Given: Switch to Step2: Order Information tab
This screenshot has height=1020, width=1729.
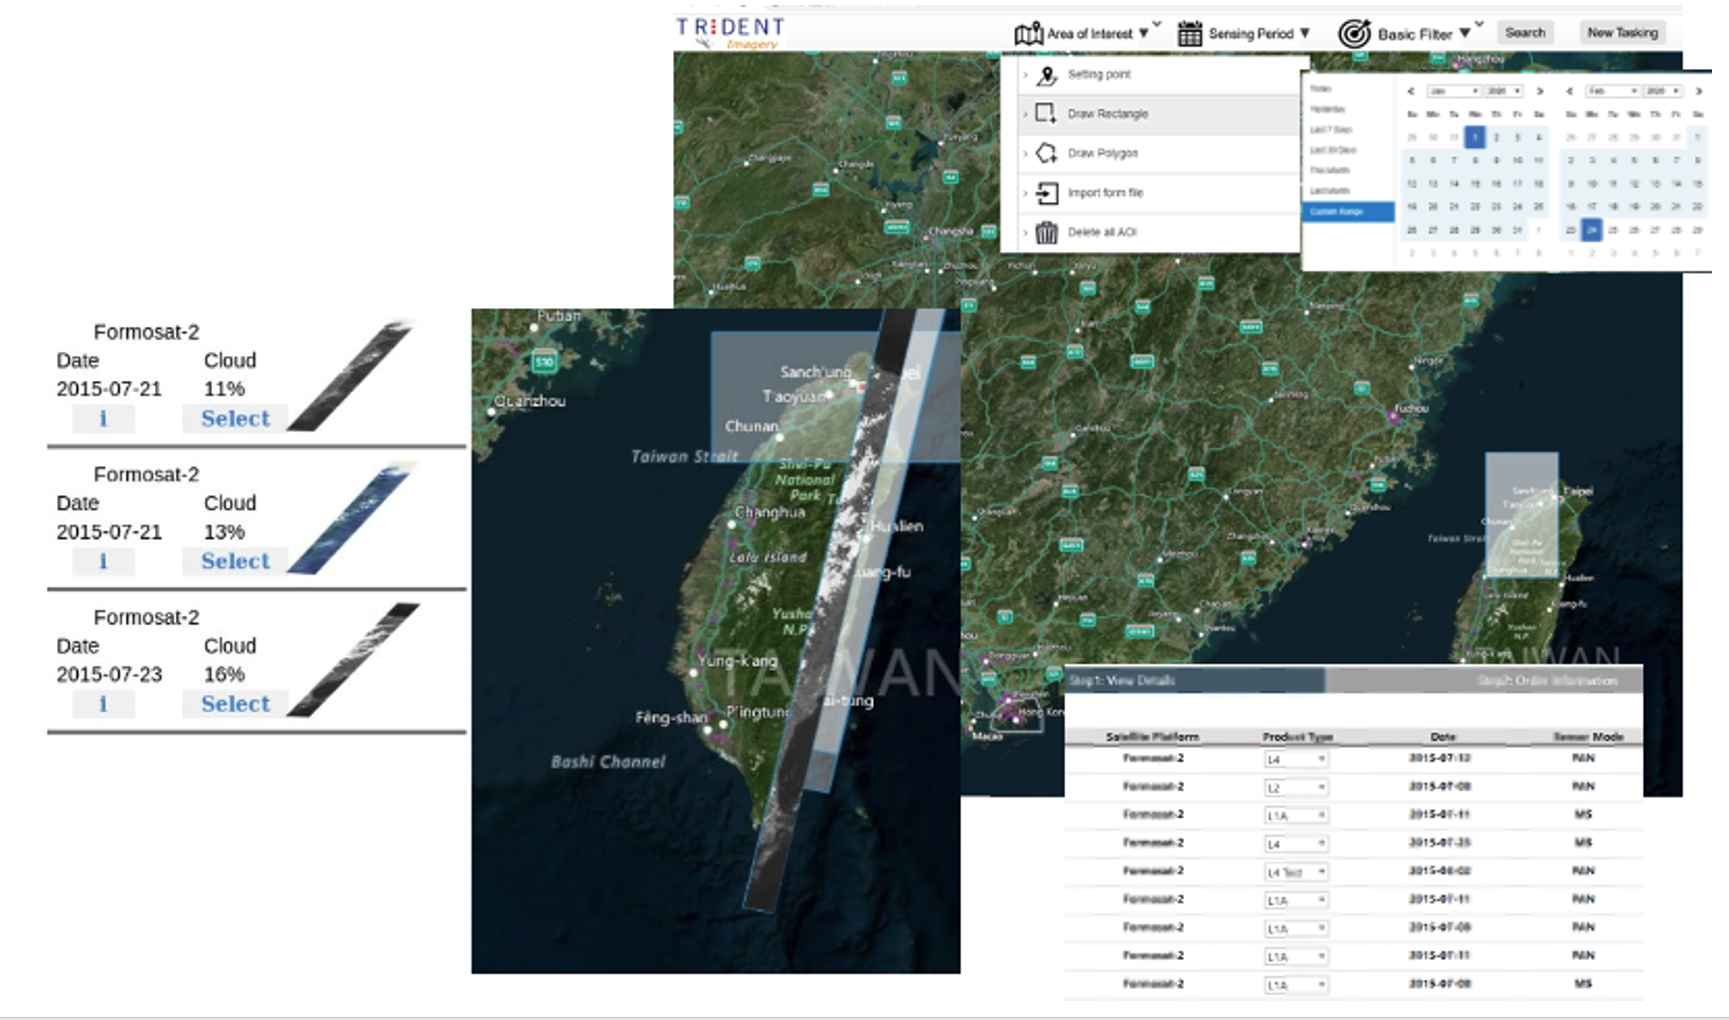Looking at the screenshot, I should coord(1546,681).
